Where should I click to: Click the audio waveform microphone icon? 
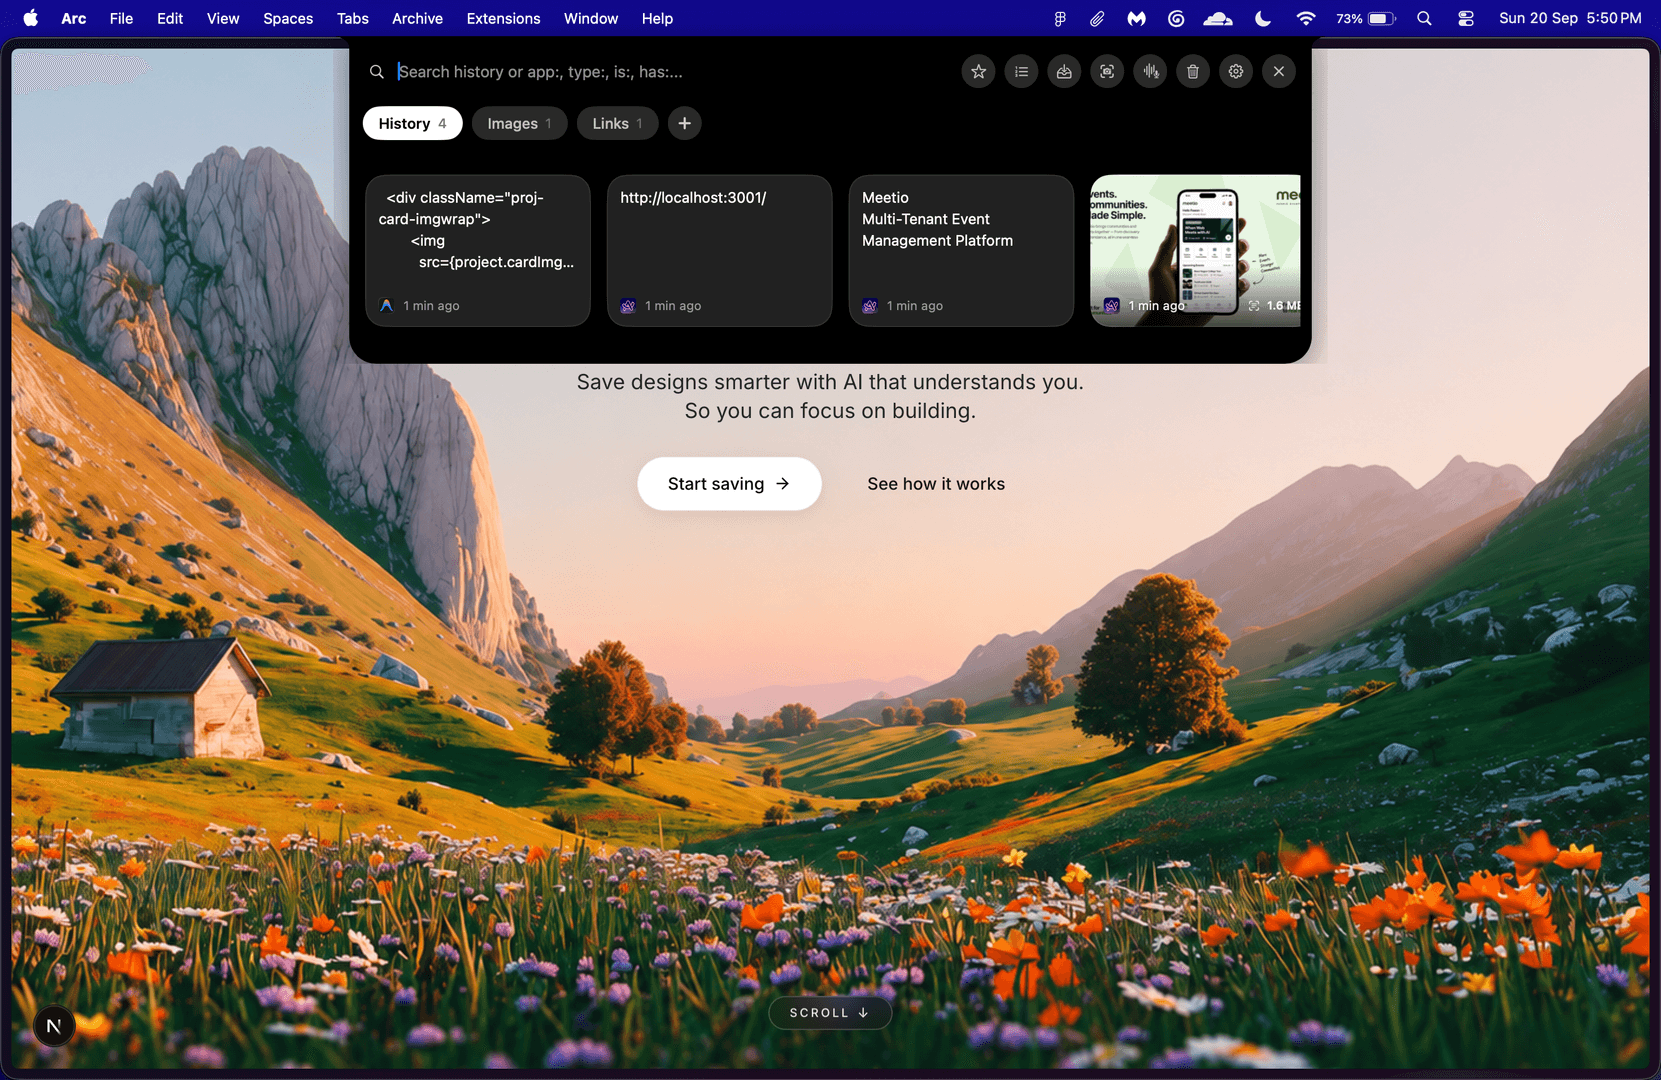(x=1150, y=71)
